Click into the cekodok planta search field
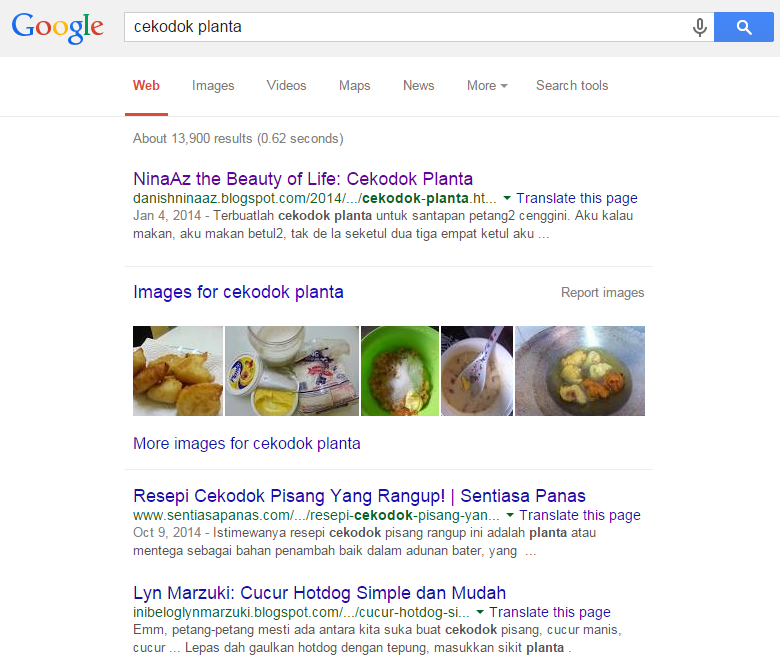The height and width of the screenshot is (657, 780). pyautogui.click(x=408, y=27)
